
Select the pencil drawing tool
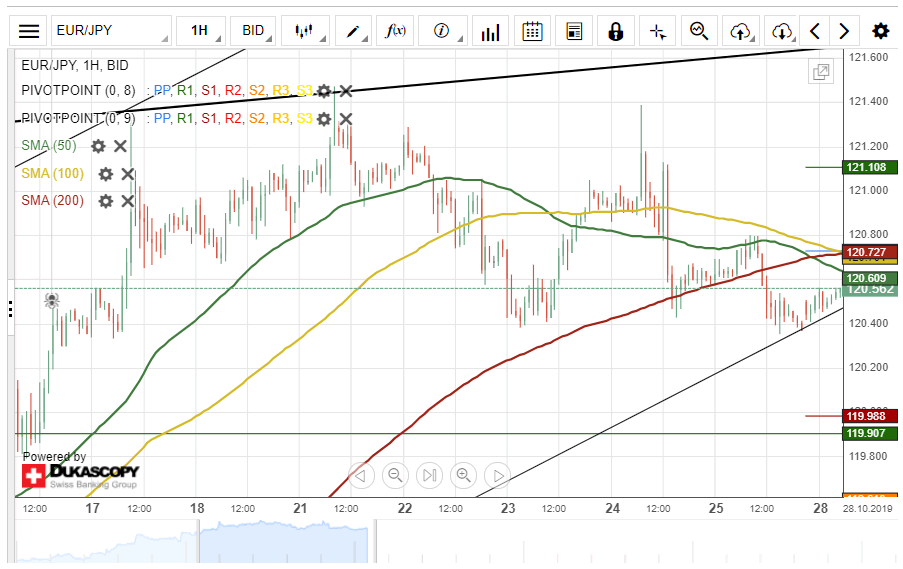(x=353, y=31)
